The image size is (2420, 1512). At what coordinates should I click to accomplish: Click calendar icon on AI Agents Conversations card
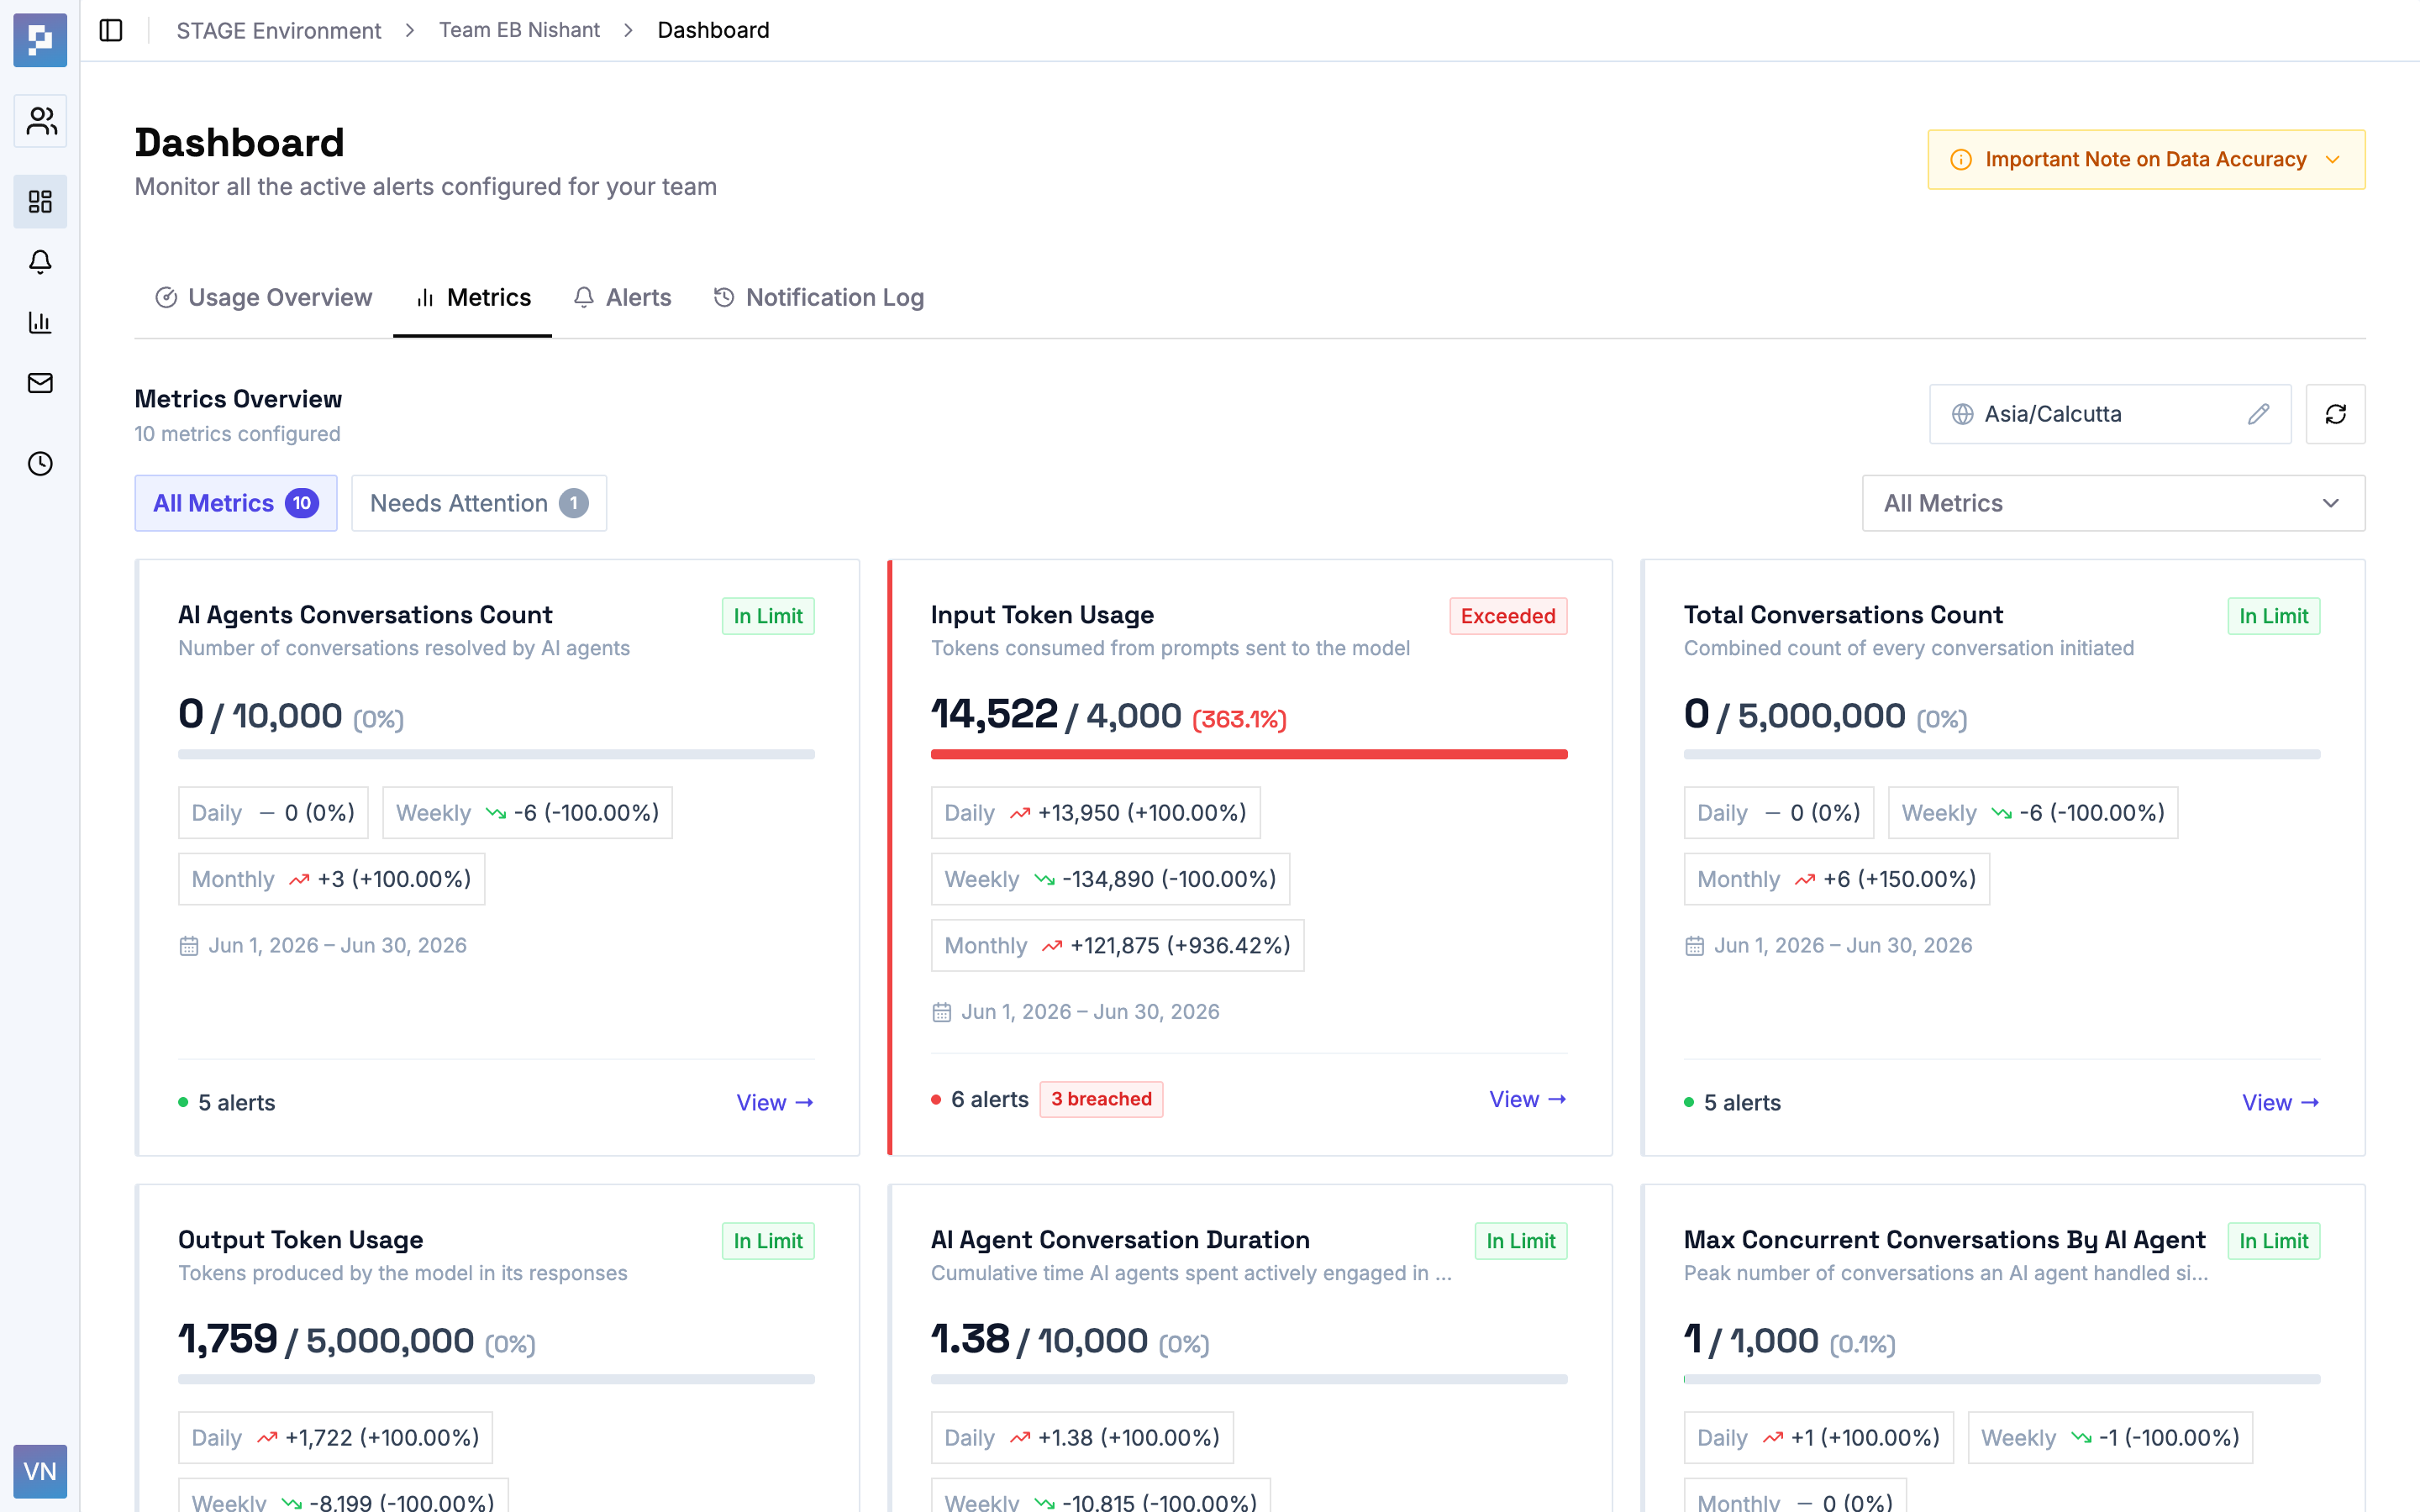click(189, 946)
